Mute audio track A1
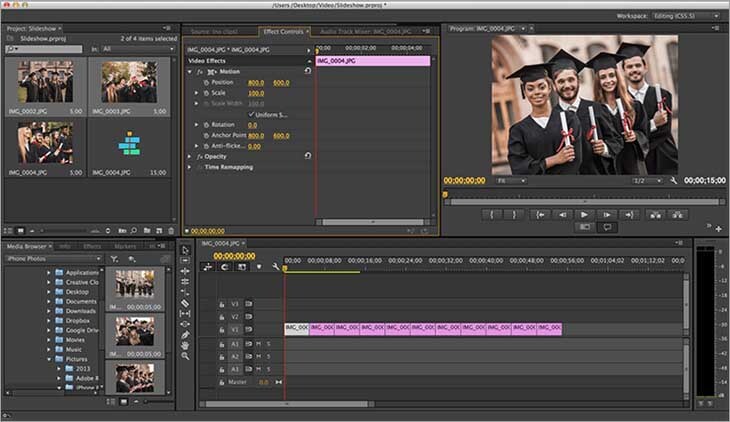The image size is (730, 422). click(258, 344)
